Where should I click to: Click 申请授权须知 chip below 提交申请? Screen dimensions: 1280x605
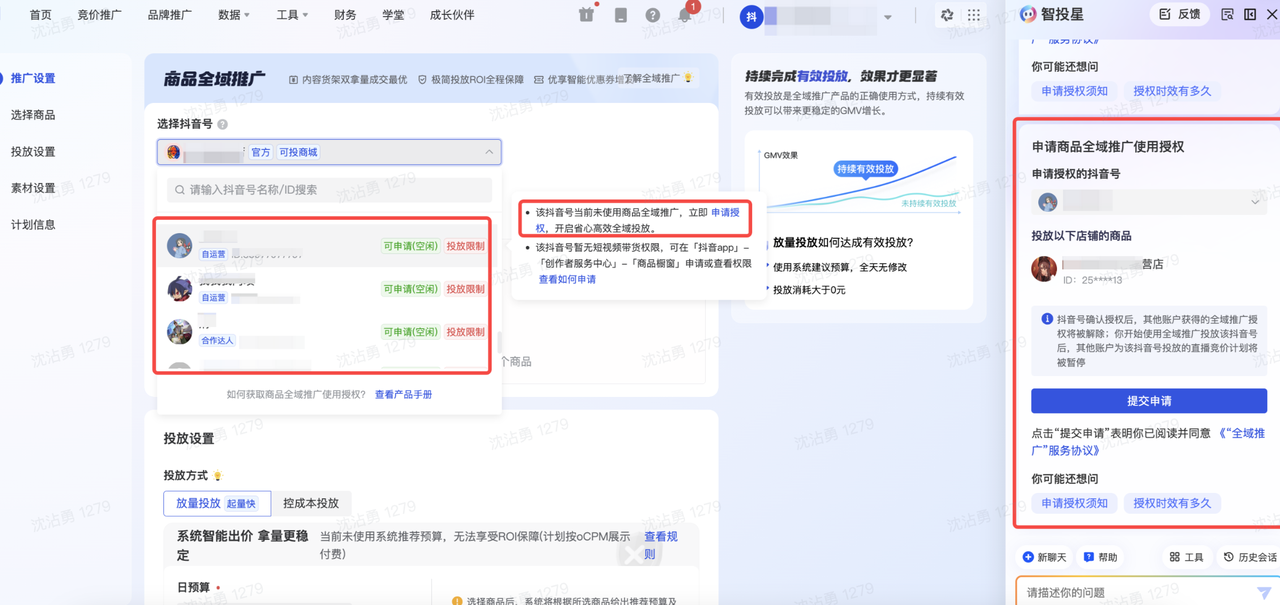1074,504
